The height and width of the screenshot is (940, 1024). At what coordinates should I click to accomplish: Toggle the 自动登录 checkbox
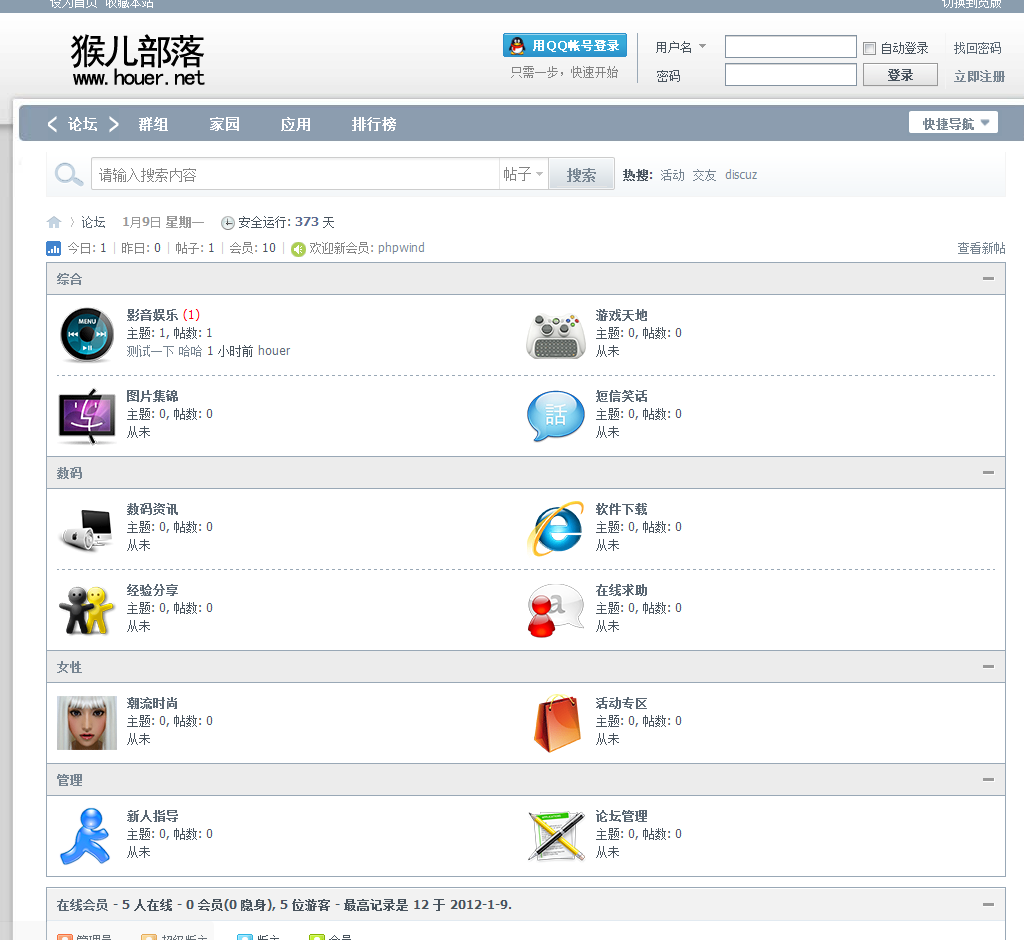[869, 48]
